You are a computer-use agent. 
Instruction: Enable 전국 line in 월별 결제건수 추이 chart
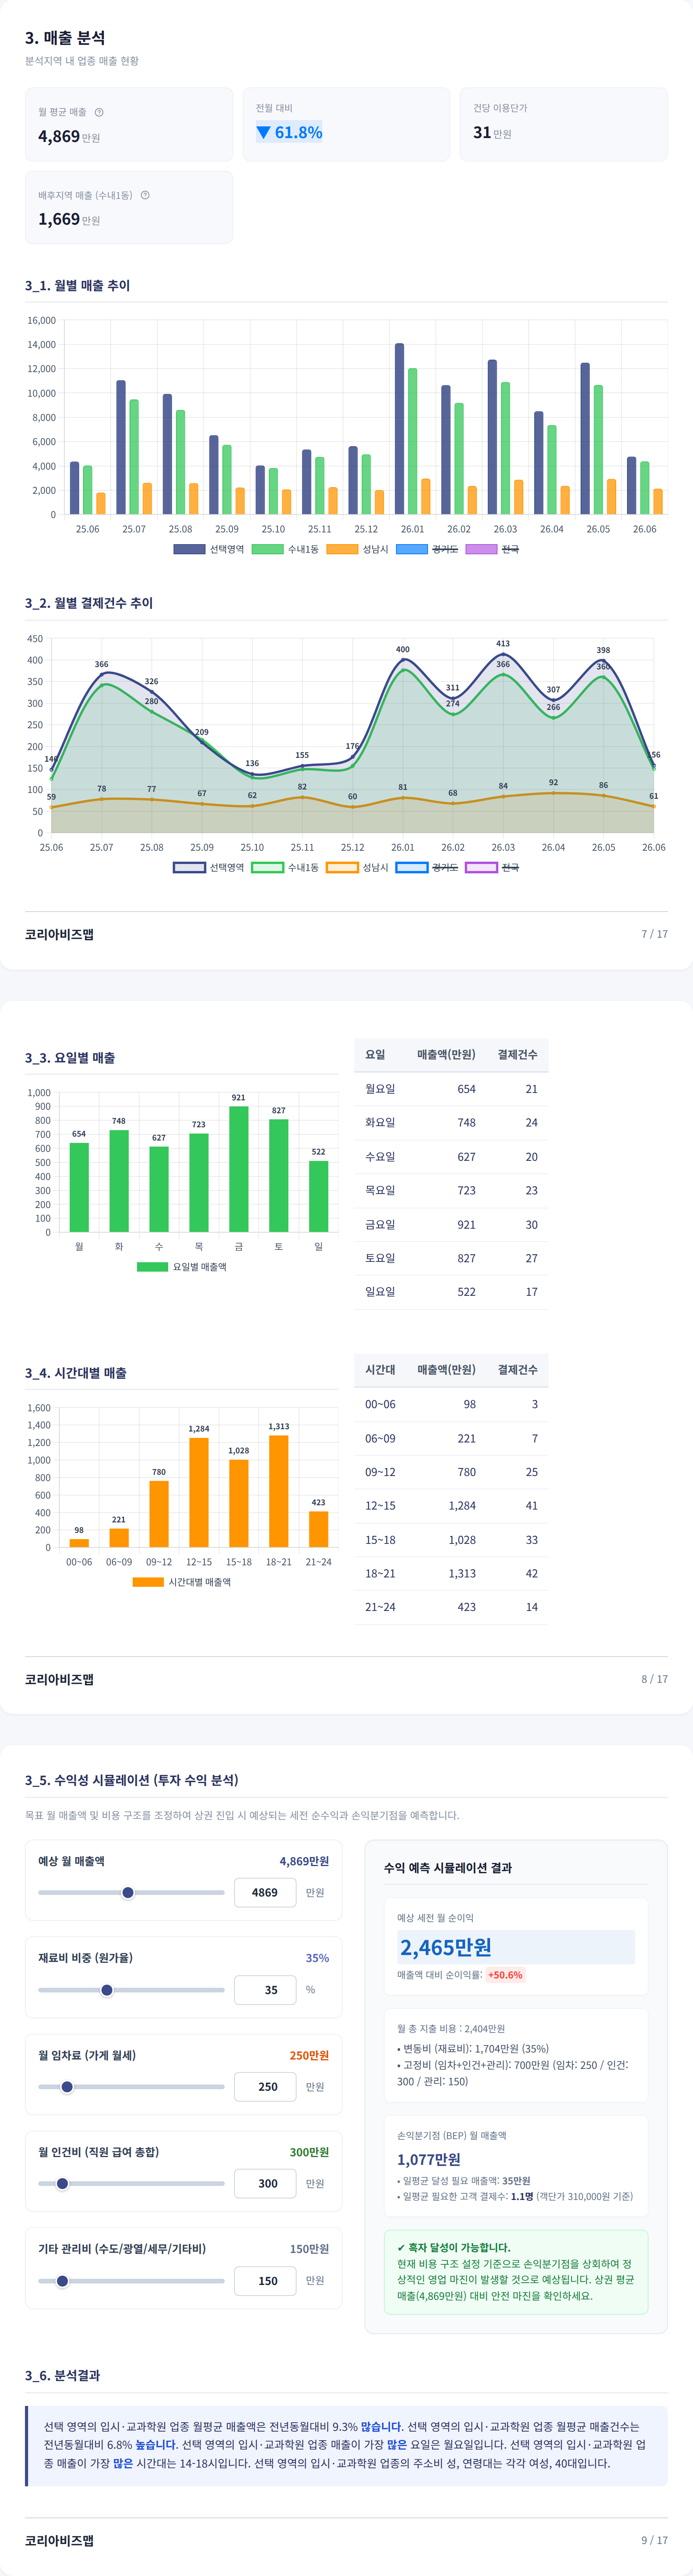492,867
